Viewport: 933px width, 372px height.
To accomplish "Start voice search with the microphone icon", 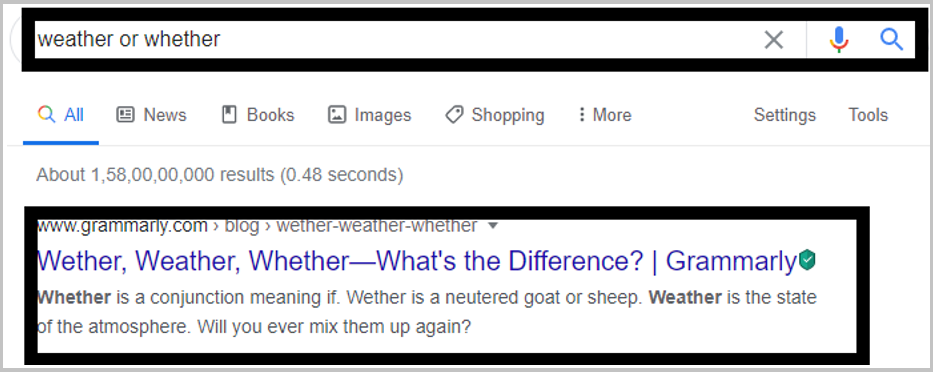I will click(839, 40).
